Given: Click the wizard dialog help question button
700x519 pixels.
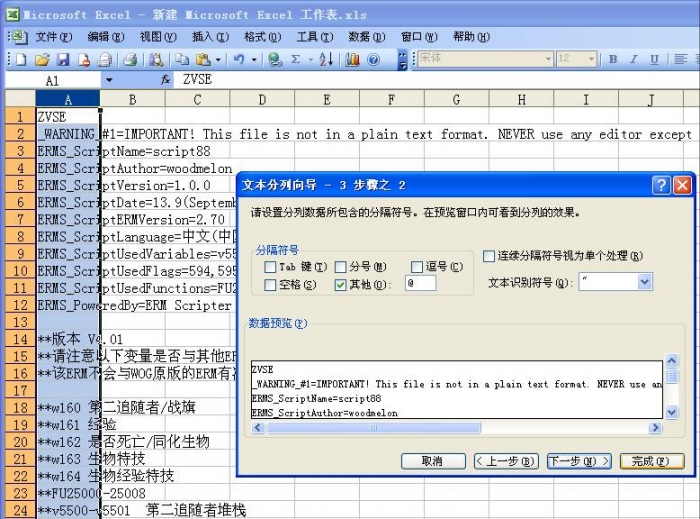Looking at the screenshot, I should tap(661, 185).
